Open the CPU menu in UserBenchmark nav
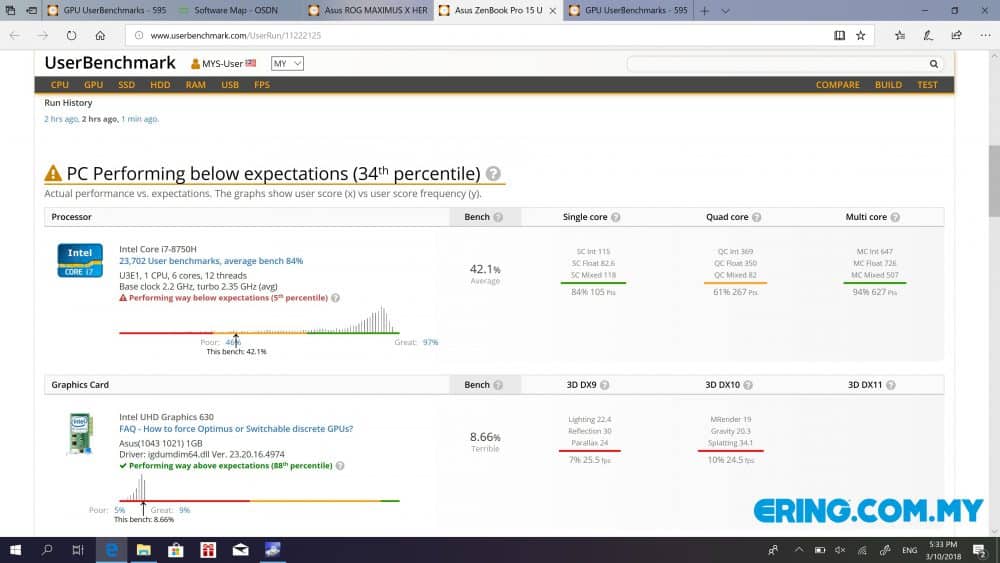Screen dimensions: 1000x563 [59, 85]
